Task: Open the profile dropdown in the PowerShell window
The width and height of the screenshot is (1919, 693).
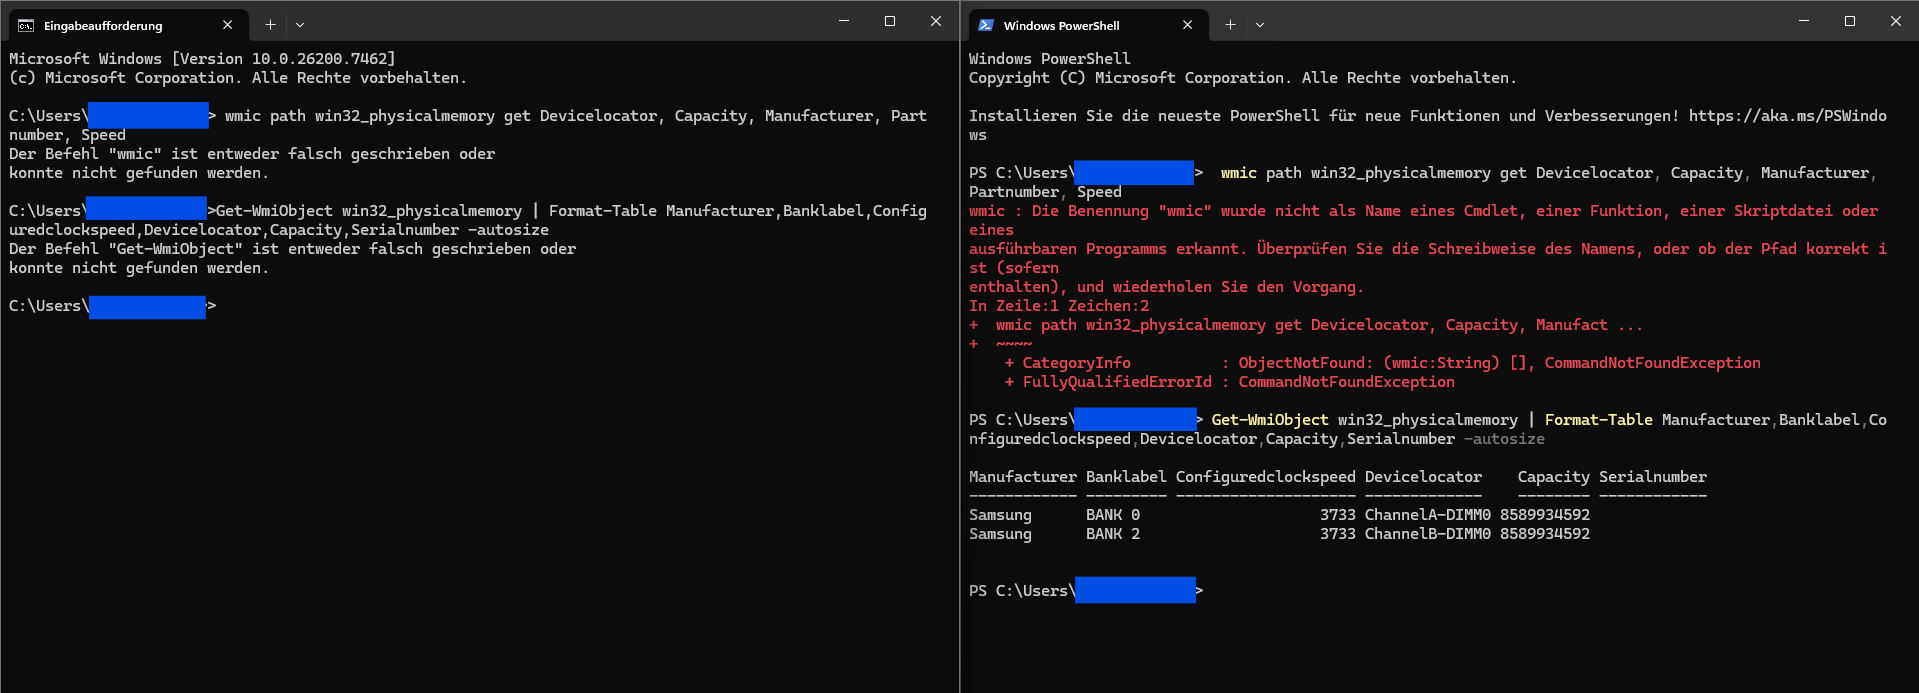Action: click(x=1260, y=25)
